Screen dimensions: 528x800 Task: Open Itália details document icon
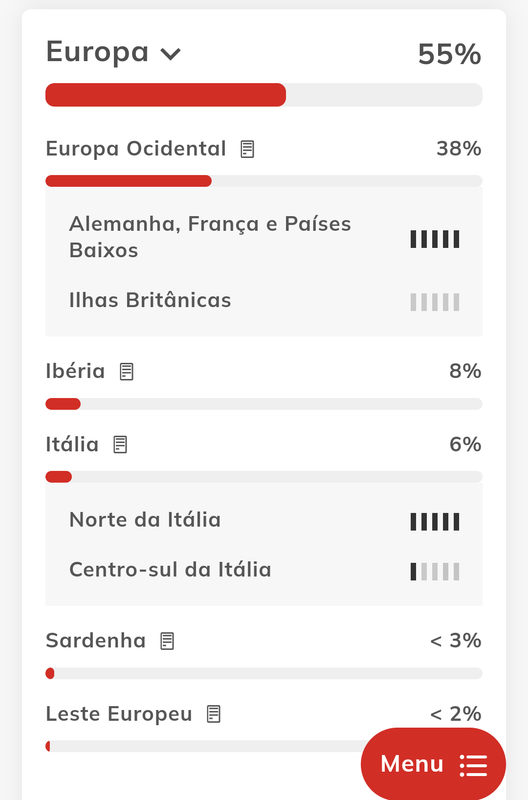(120, 444)
